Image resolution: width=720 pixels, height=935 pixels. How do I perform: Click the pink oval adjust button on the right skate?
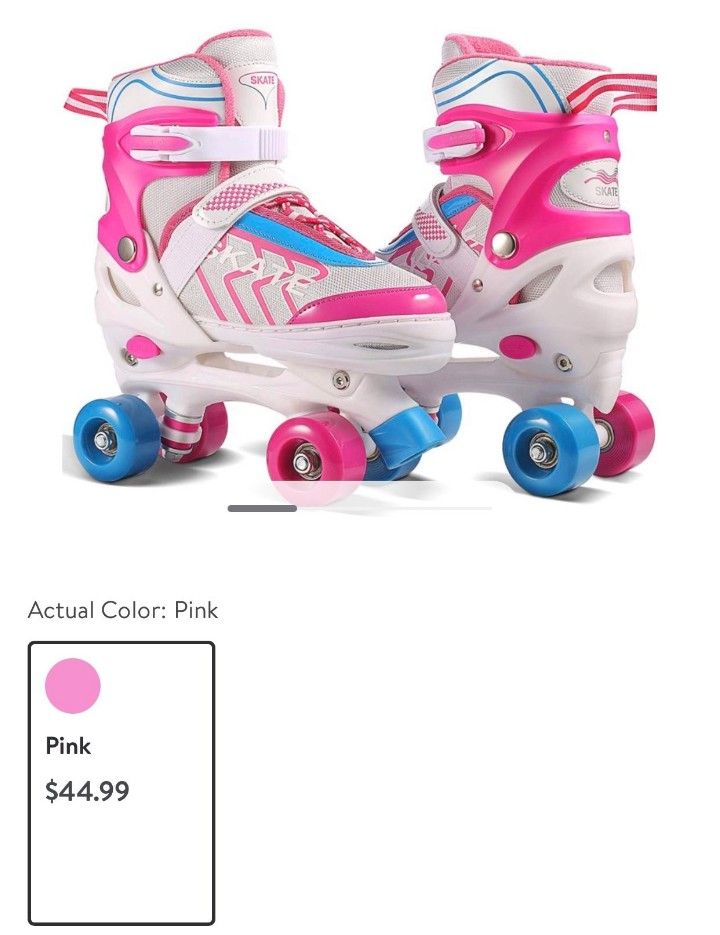tap(517, 347)
